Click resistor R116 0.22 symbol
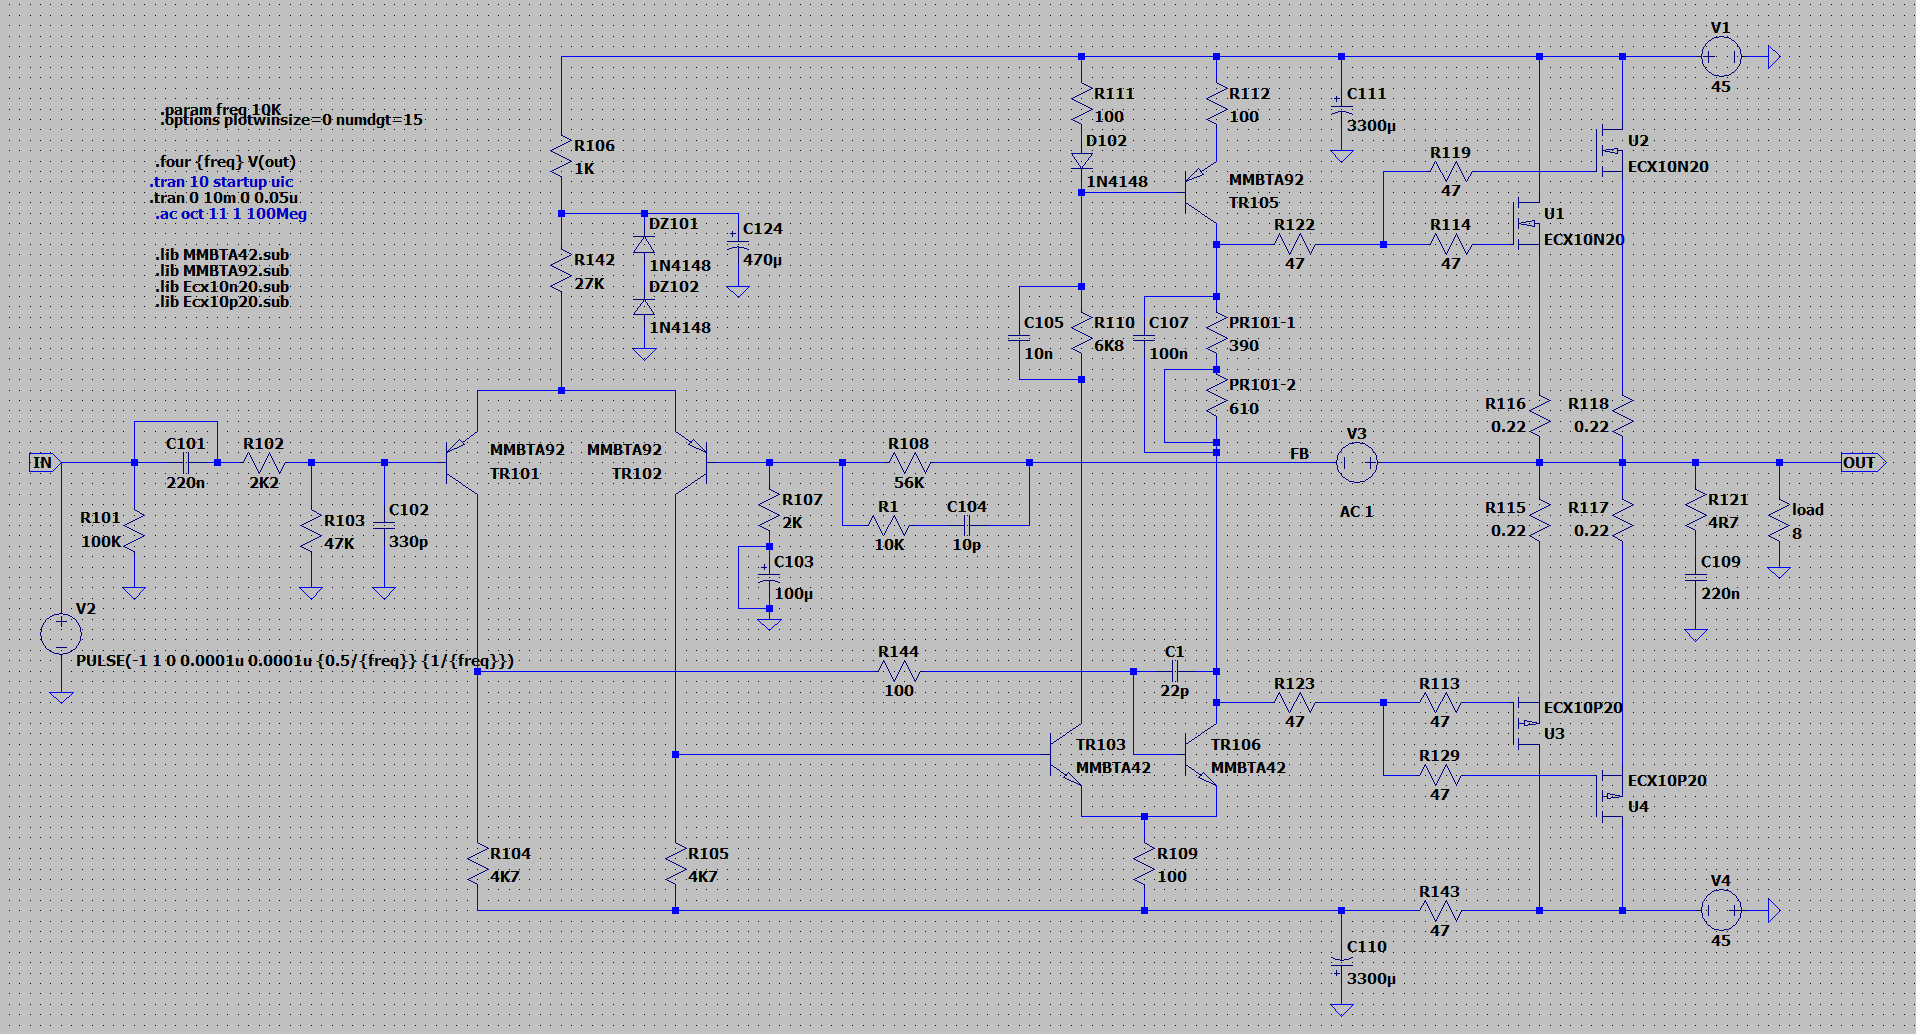 pyautogui.click(x=1539, y=415)
